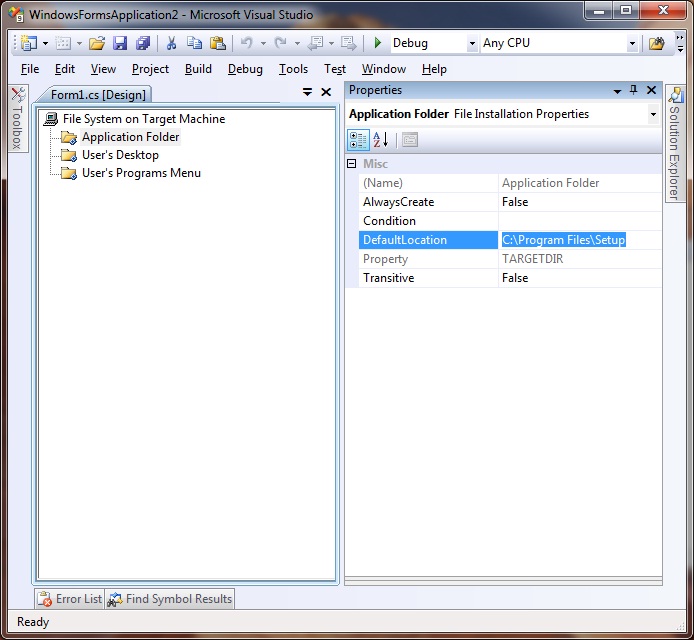Open the Error List tab
The image size is (694, 640).
(69, 599)
